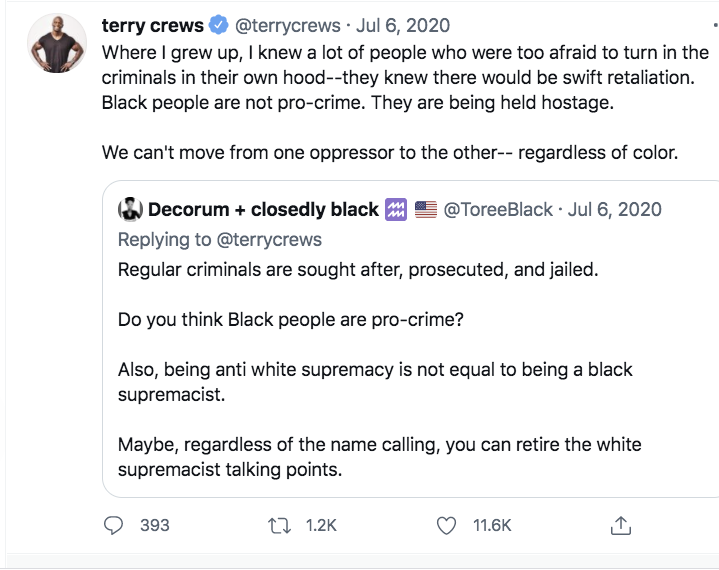This screenshot has height=570, width=719.
Task: Click the reply speech bubble icon
Action: (114, 524)
